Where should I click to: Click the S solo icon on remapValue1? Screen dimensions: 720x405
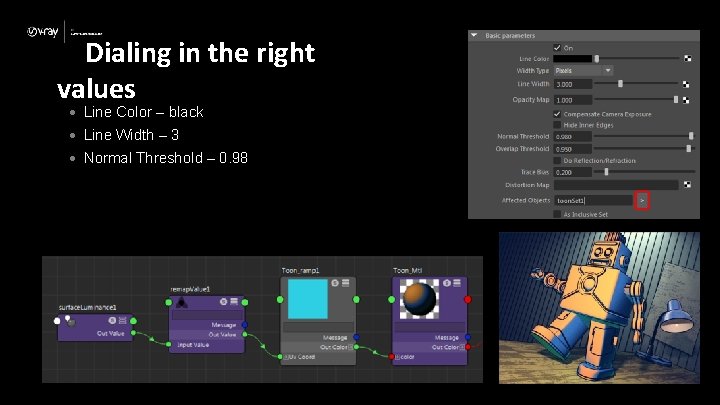pos(224,302)
